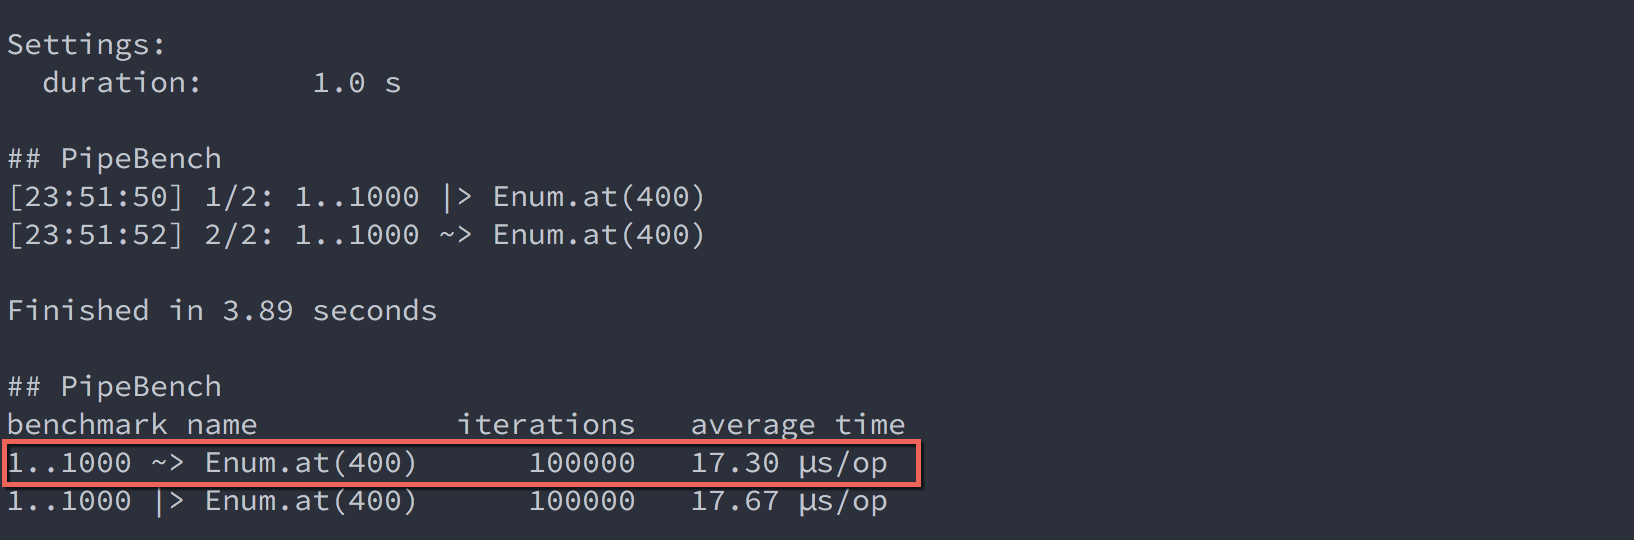Click the [23:51:50] timestamp

(95, 197)
